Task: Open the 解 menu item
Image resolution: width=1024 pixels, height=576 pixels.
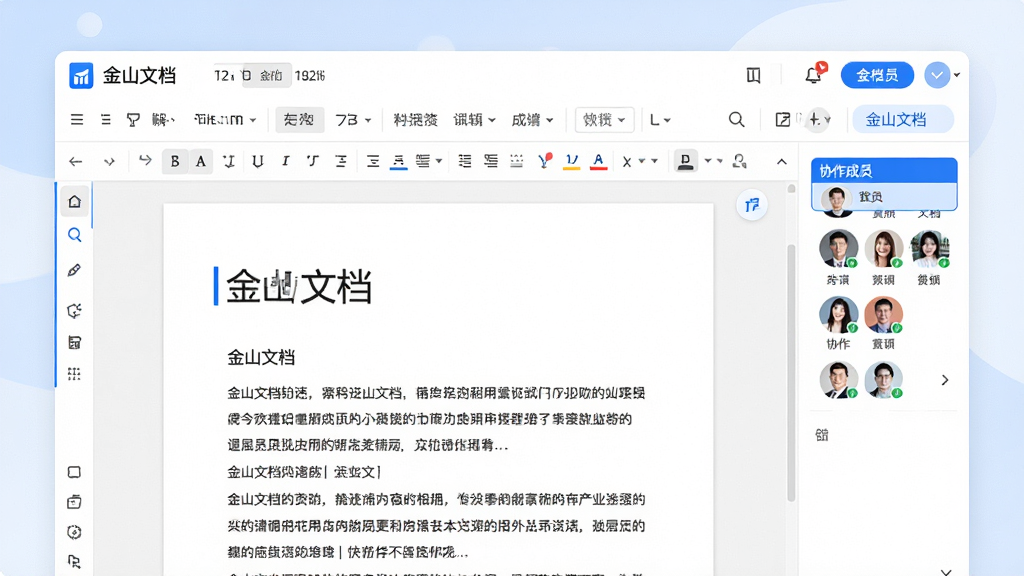Action: [163, 120]
